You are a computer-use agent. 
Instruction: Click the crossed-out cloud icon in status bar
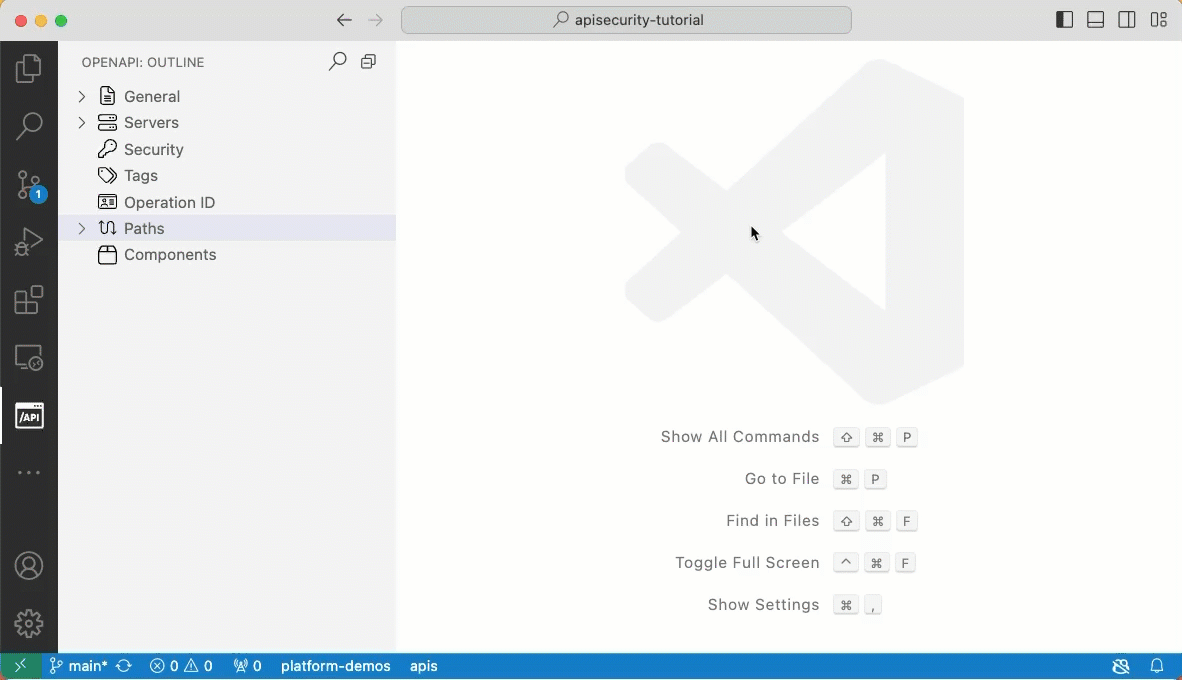tap(1121, 666)
